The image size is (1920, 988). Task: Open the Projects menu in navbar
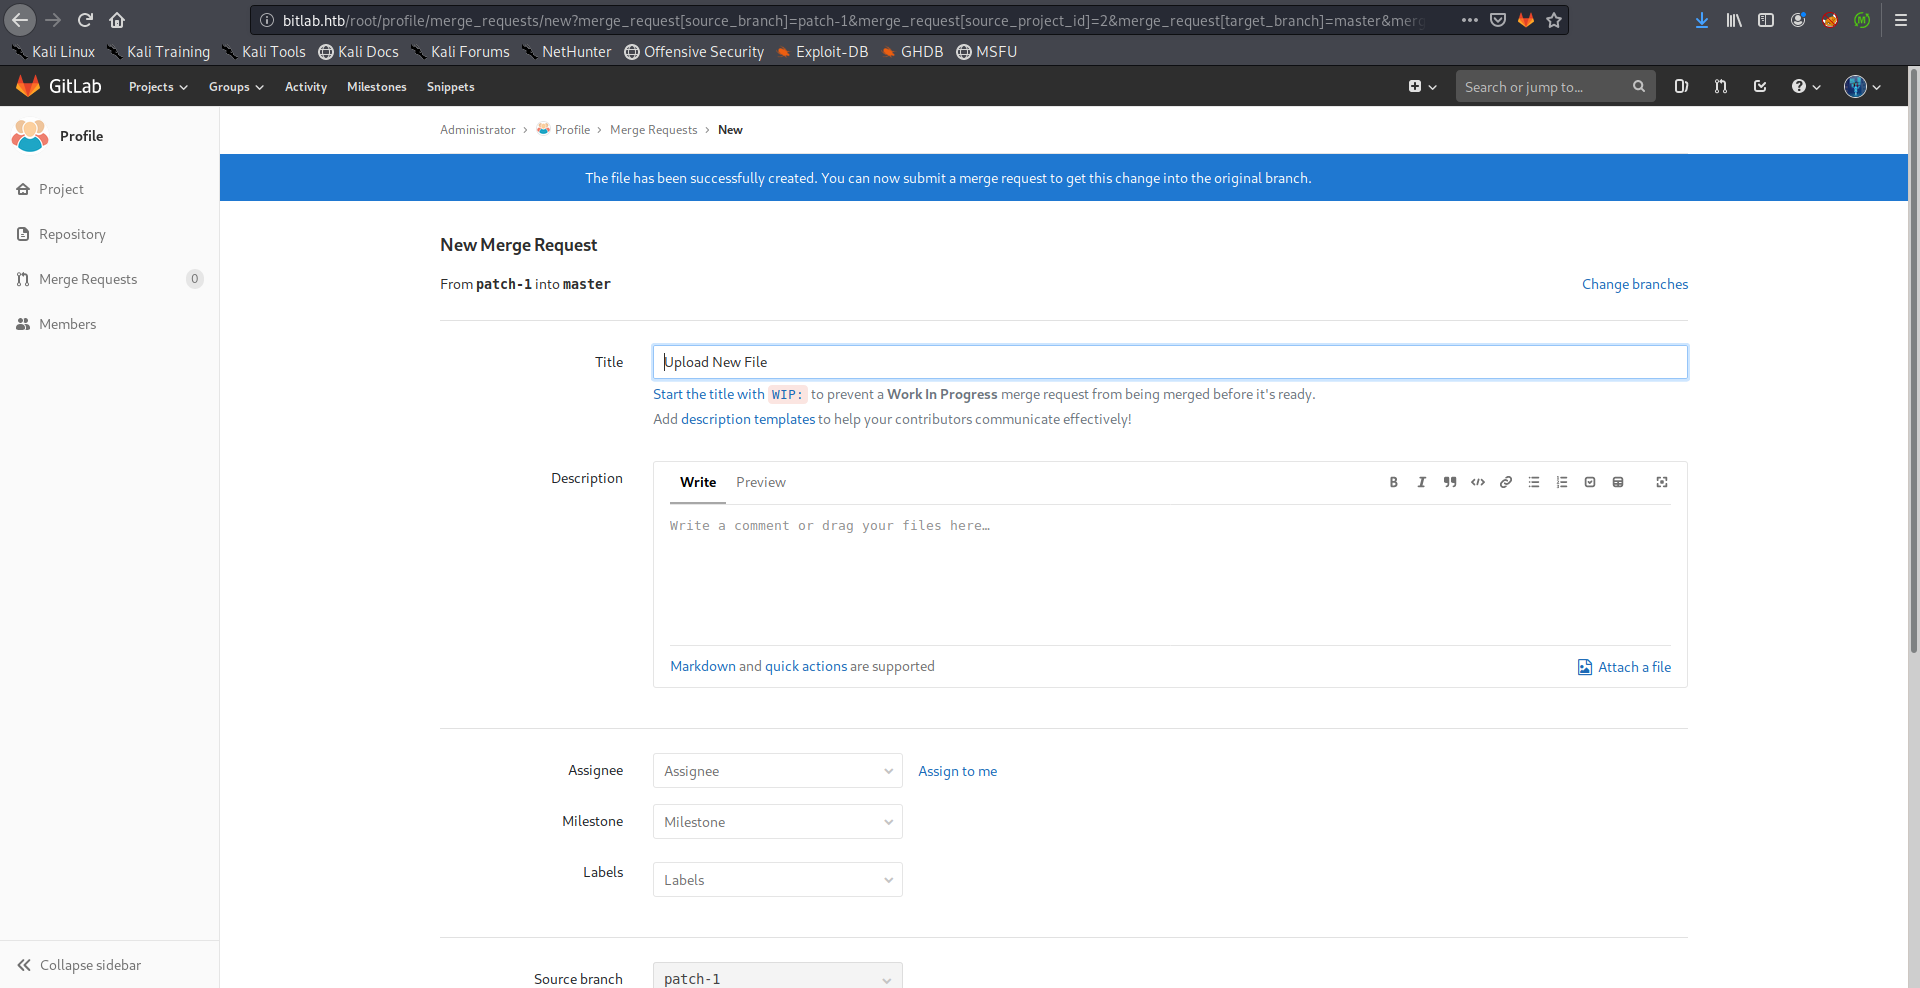158,87
